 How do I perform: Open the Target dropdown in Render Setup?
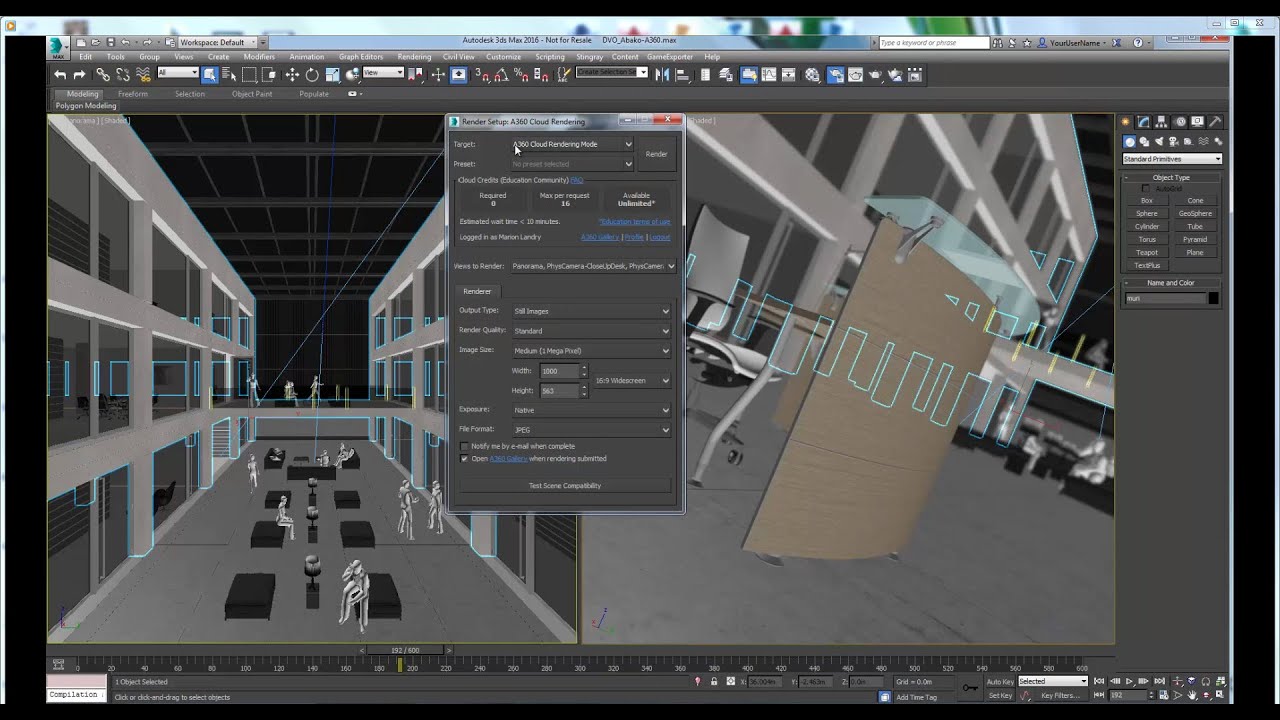(x=572, y=144)
